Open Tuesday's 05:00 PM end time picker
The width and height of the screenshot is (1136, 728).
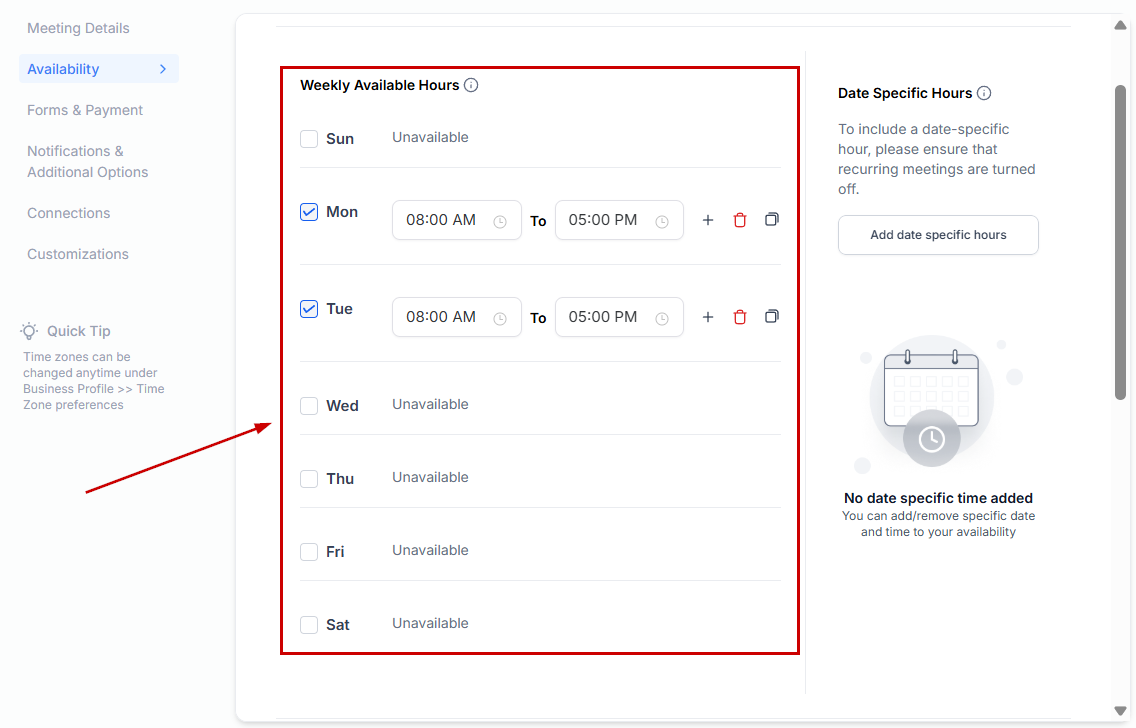619,317
